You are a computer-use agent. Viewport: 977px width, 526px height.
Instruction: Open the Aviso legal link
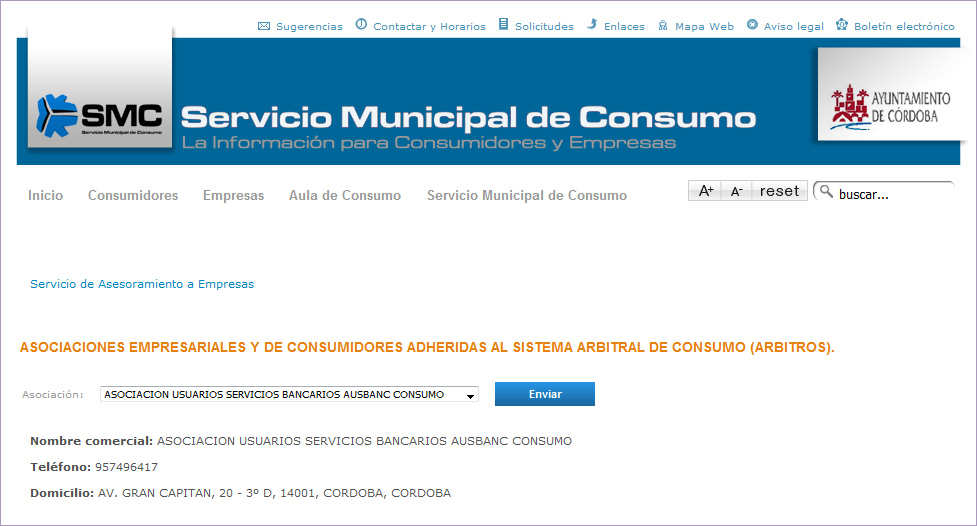(793, 27)
